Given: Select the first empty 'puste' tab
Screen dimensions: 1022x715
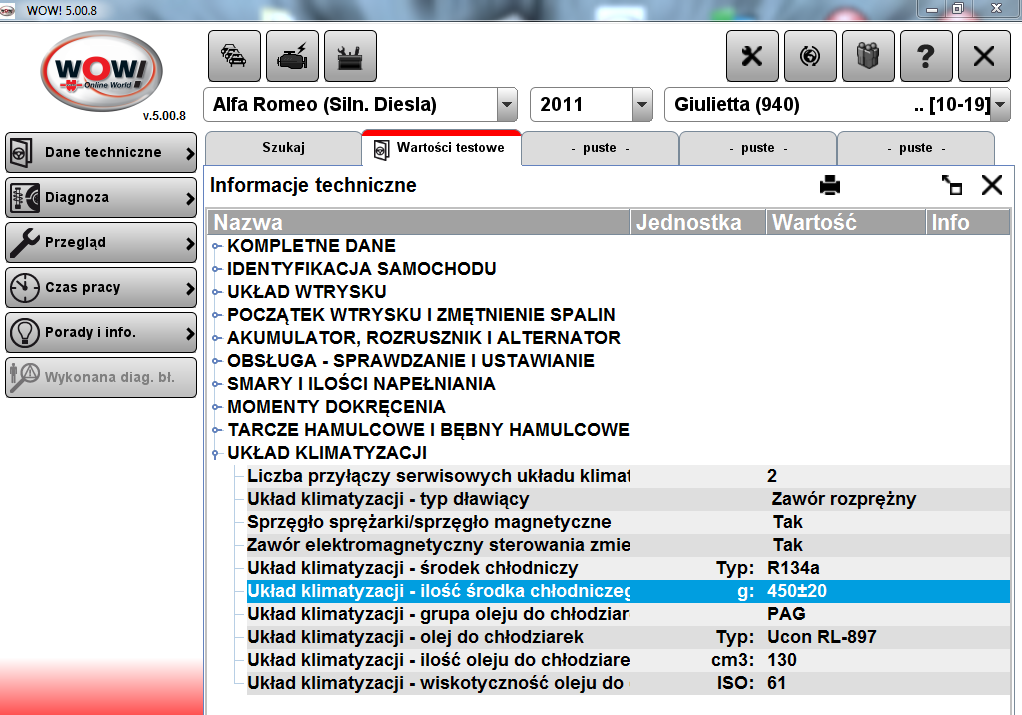Looking at the screenshot, I should click(600, 148).
